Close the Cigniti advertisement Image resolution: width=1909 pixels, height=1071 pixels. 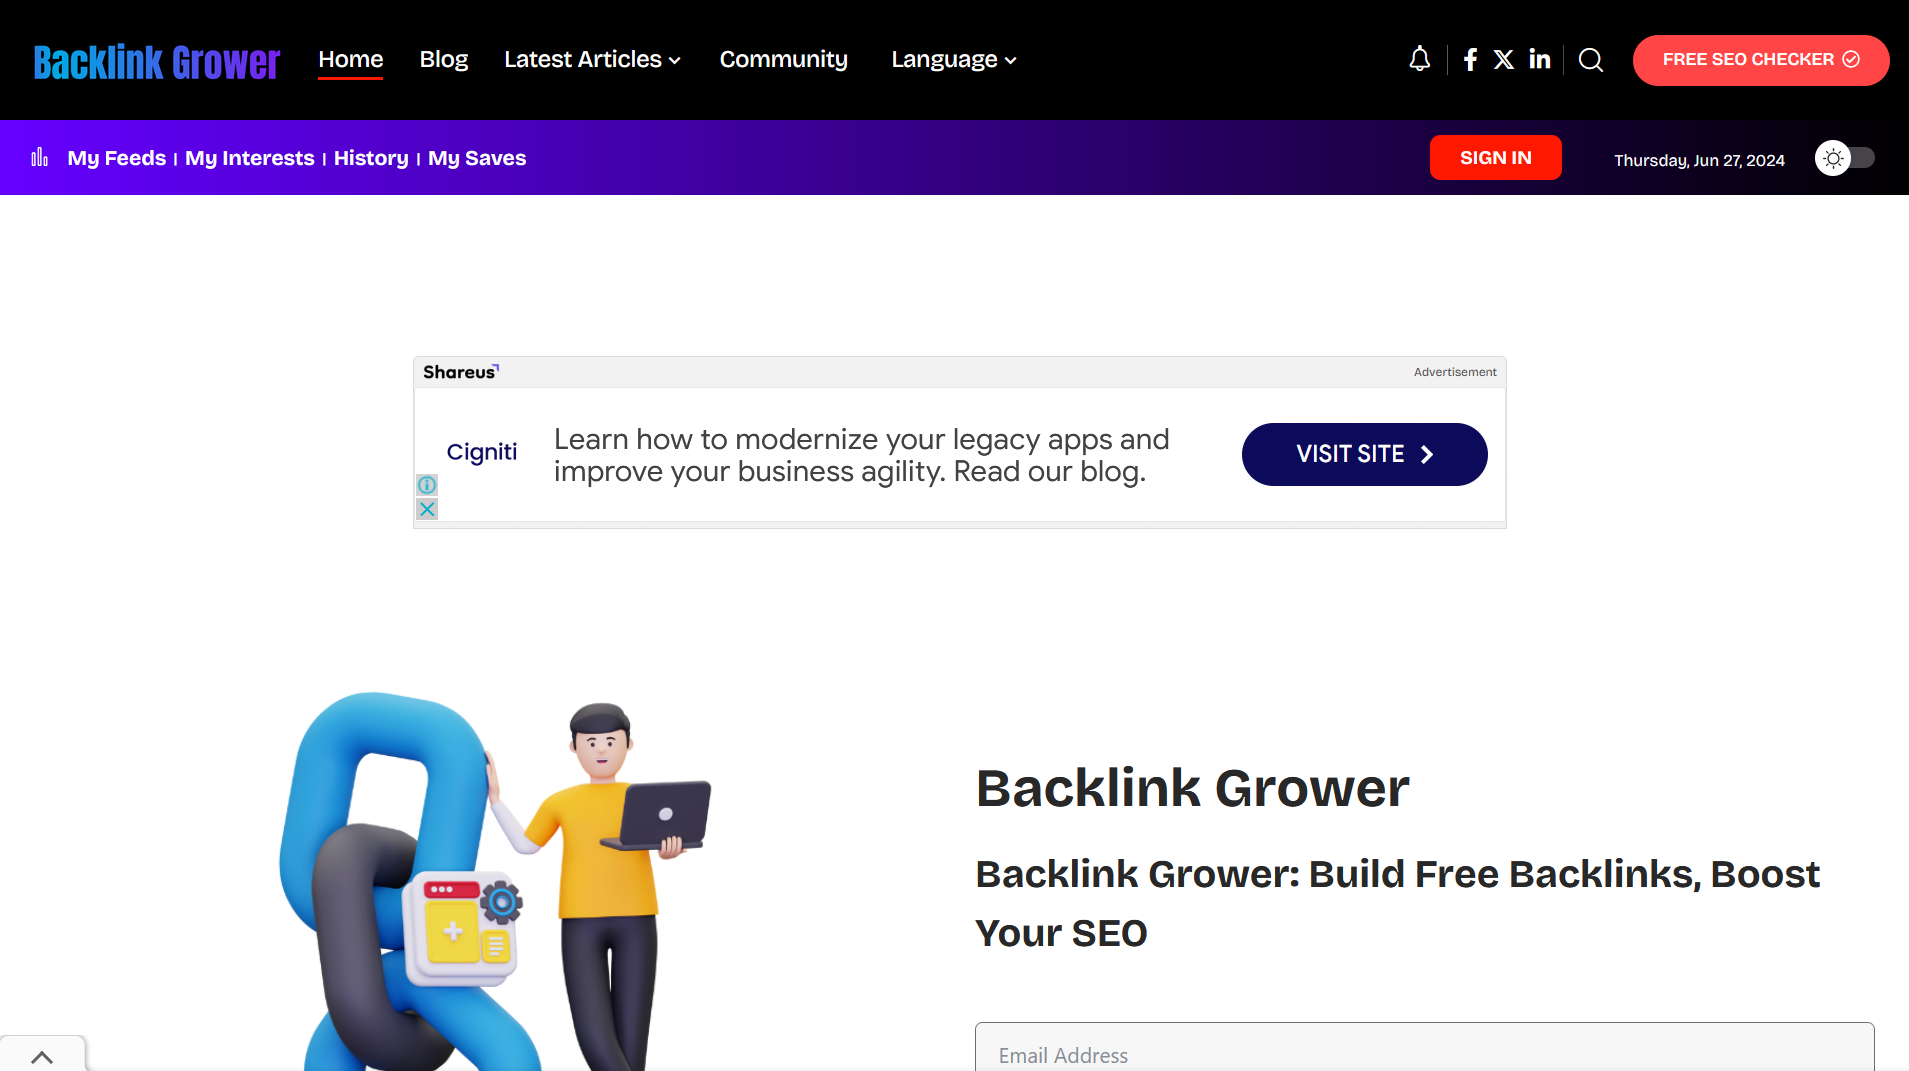(x=427, y=509)
